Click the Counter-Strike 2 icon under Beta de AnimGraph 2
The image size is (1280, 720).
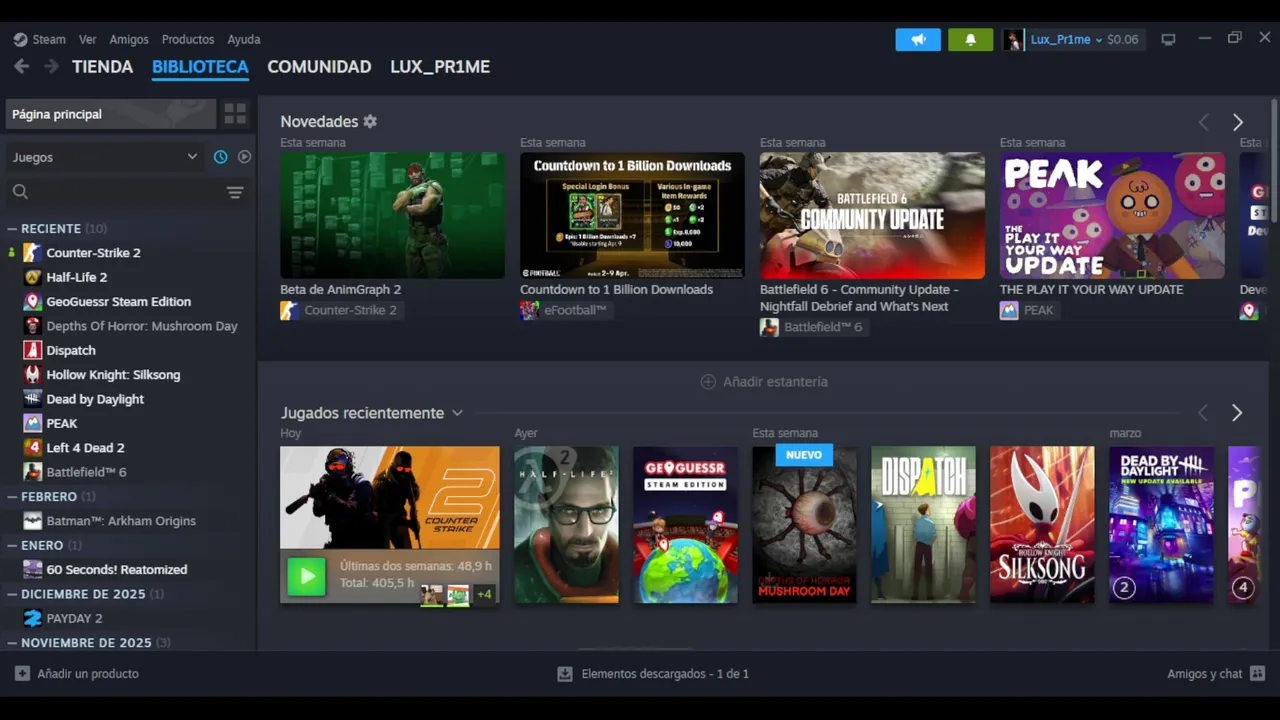coord(289,310)
